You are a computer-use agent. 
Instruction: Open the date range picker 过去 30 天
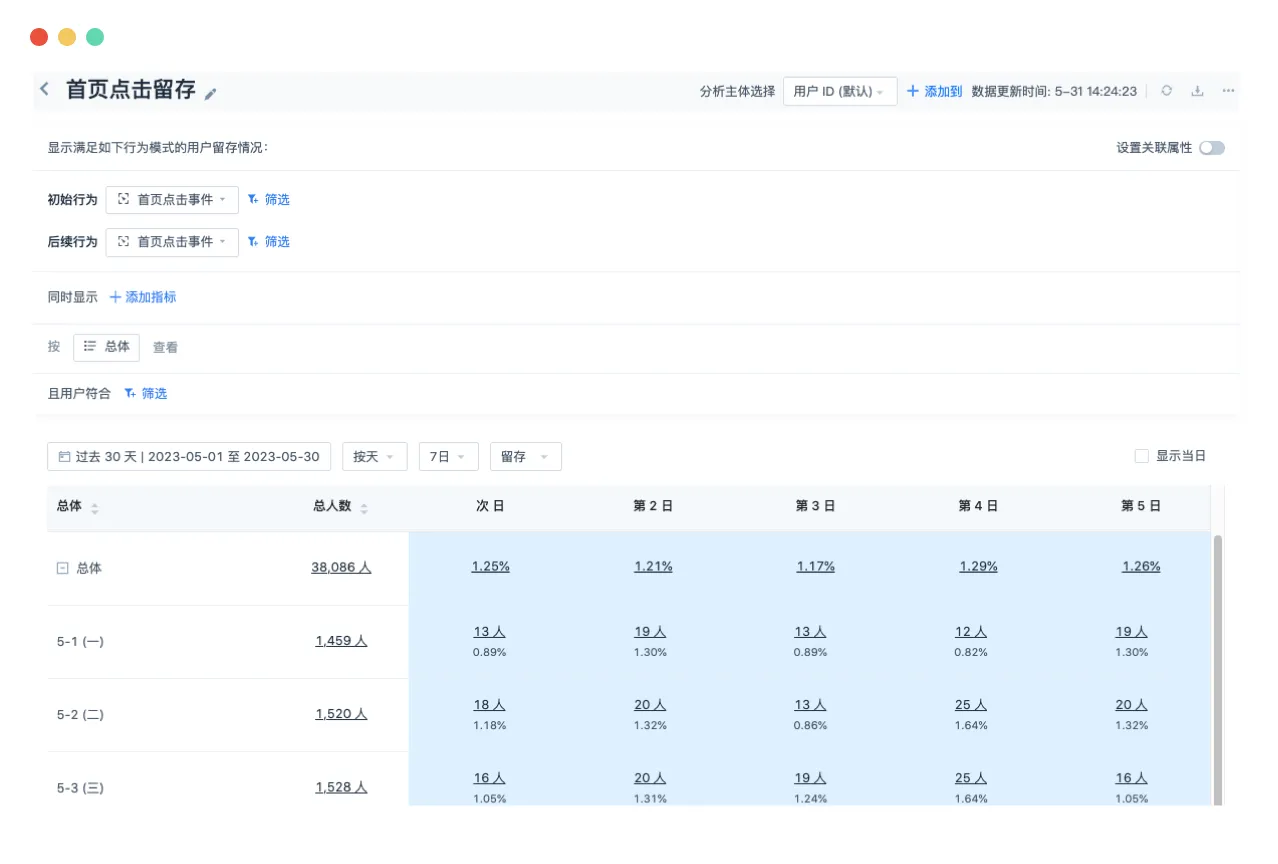click(189, 456)
